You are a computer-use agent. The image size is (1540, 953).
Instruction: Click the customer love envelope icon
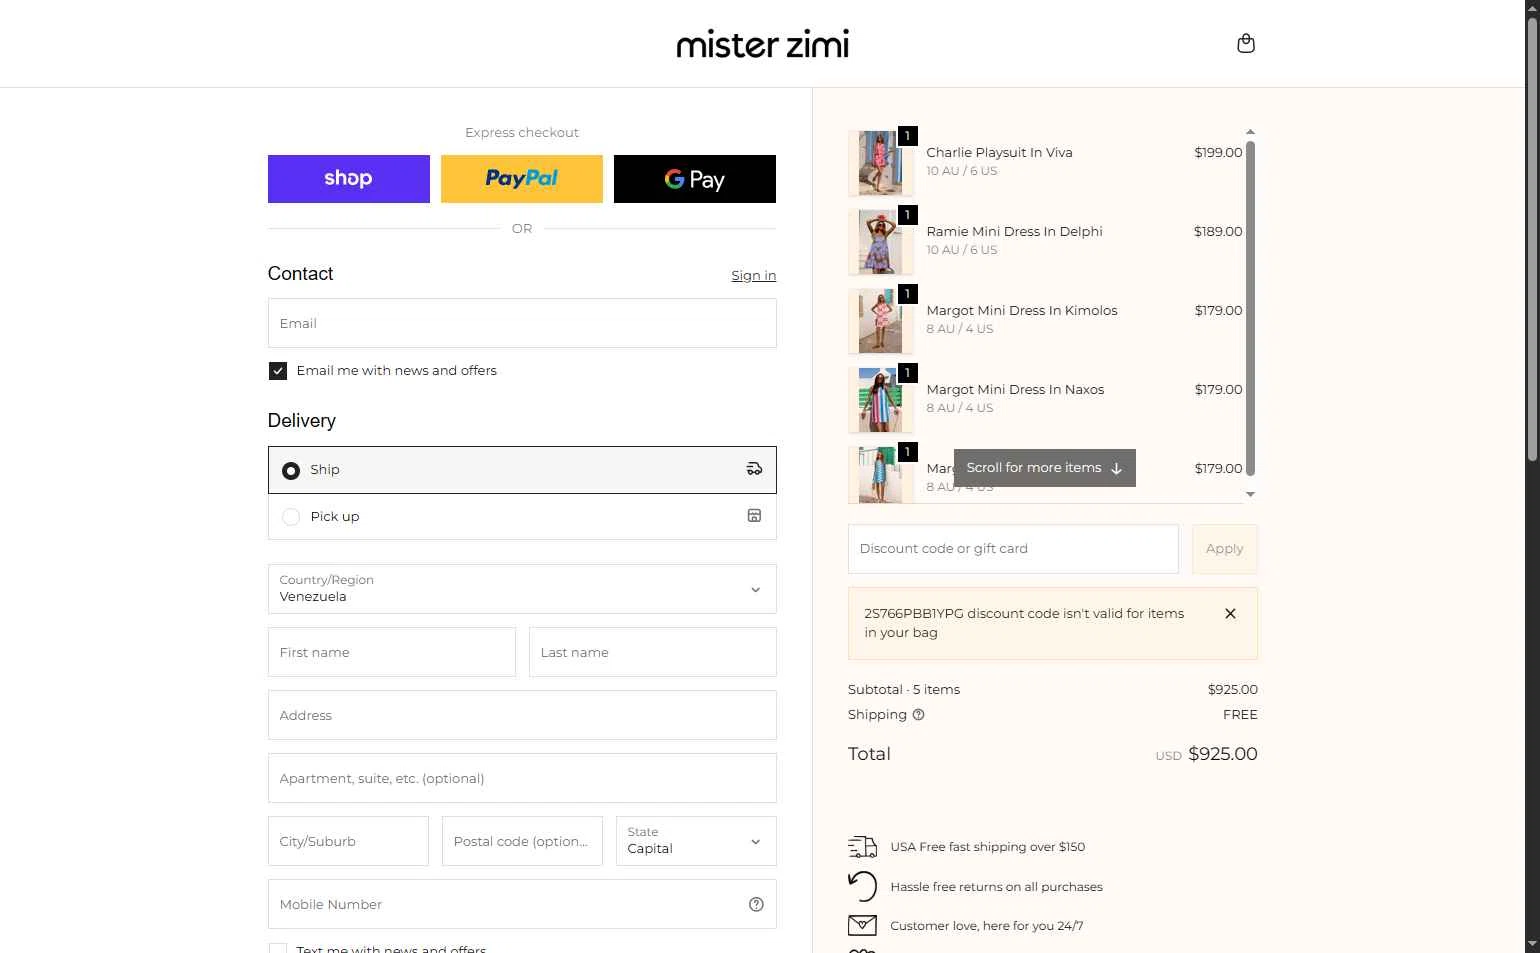[862, 925]
